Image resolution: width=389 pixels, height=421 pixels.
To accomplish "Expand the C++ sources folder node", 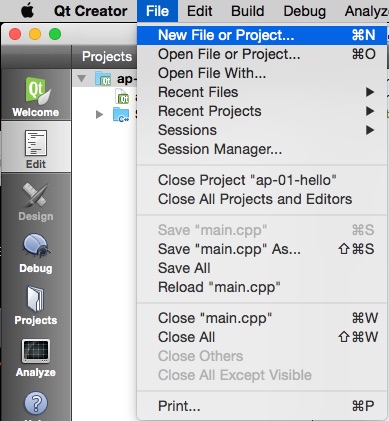I will [99, 115].
